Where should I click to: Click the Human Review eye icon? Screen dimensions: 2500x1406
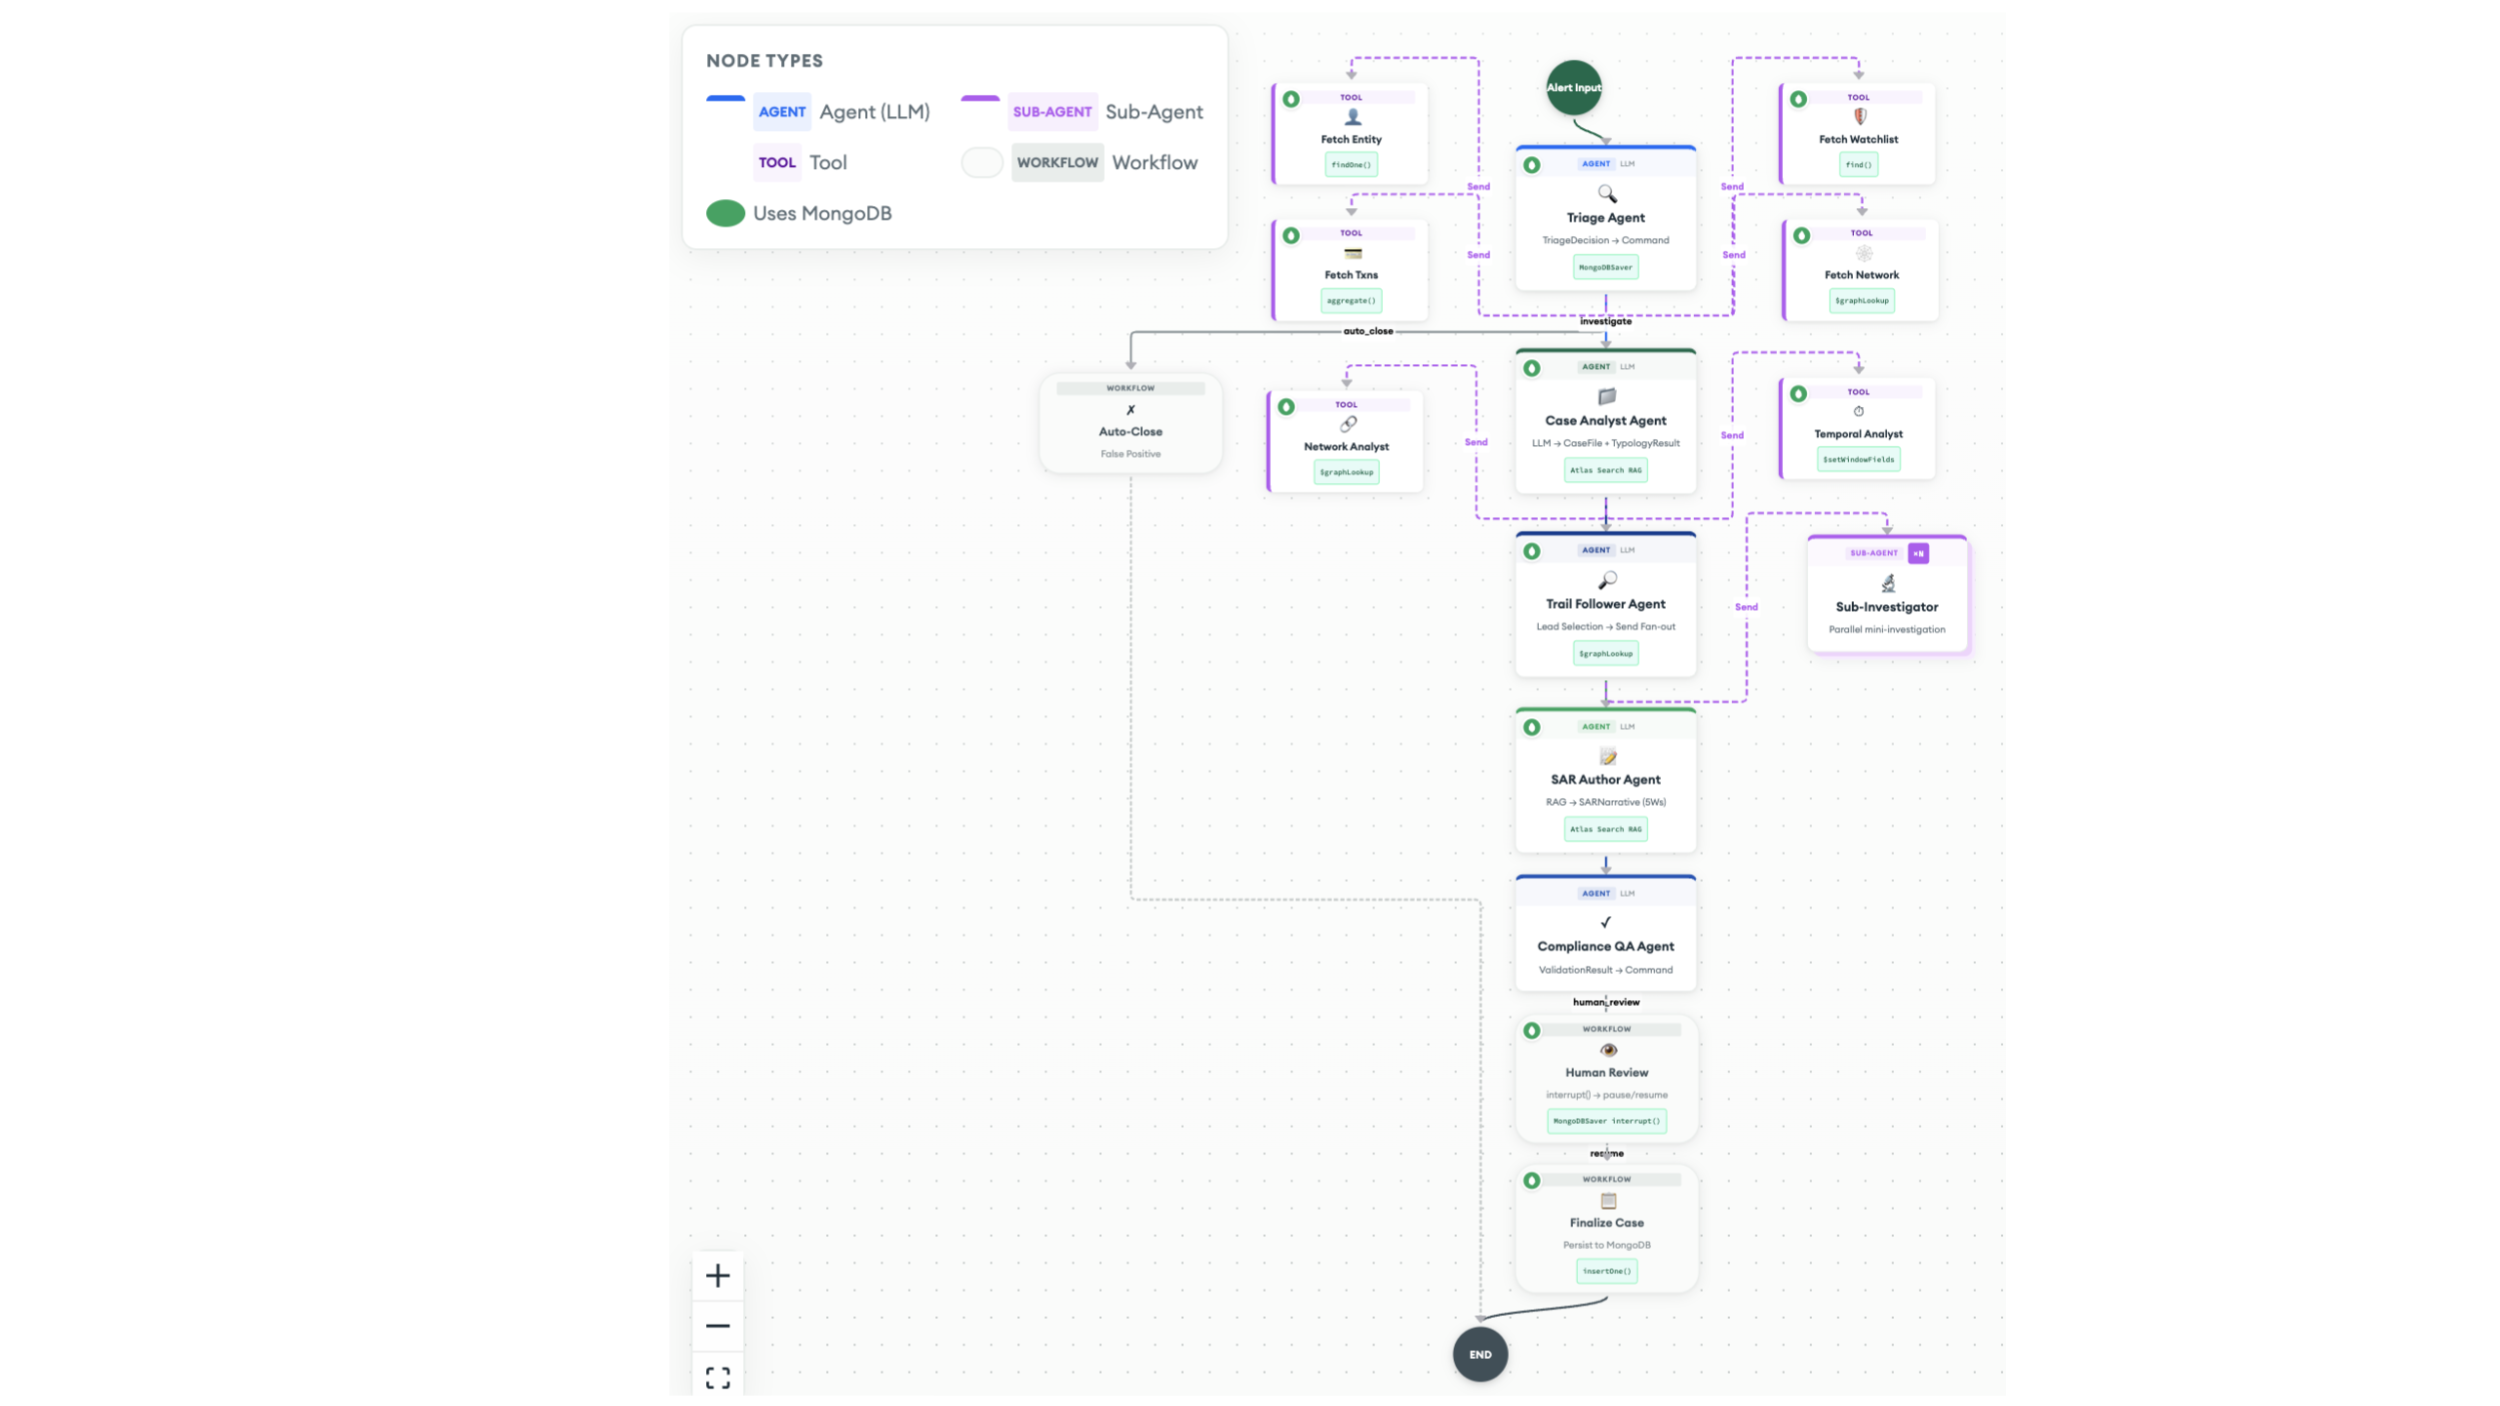[x=1607, y=1050]
